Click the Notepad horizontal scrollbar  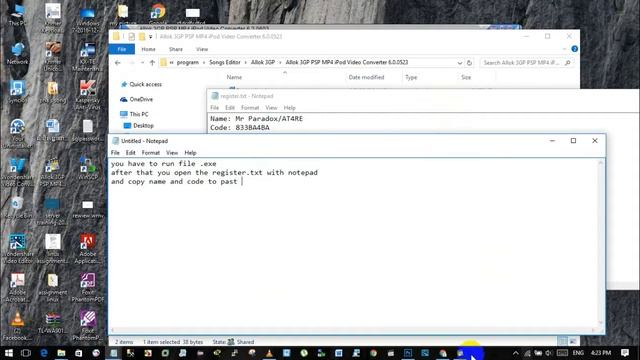(x=353, y=330)
